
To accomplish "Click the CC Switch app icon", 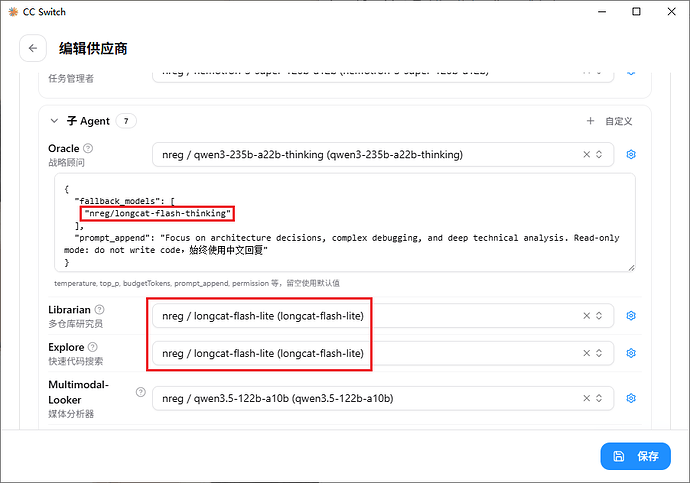I will point(13,12).
